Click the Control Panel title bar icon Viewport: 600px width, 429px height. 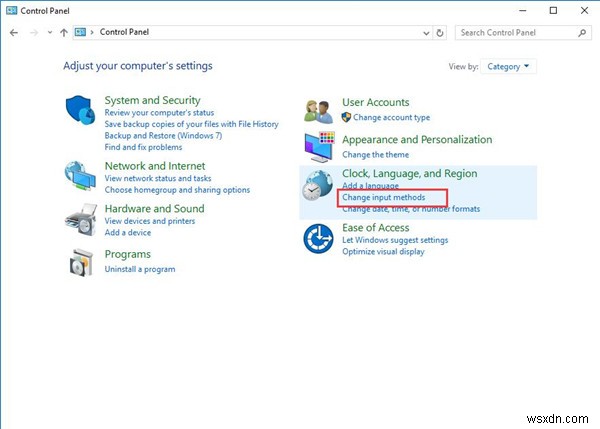pos(11,10)
